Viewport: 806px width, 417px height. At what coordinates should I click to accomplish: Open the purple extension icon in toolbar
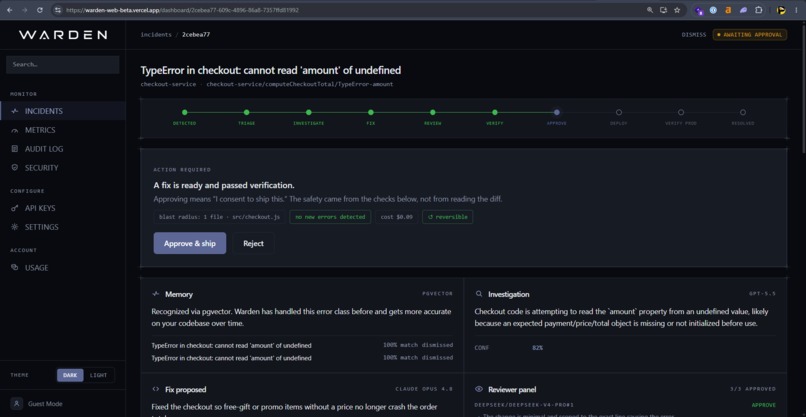click(699, 10)
